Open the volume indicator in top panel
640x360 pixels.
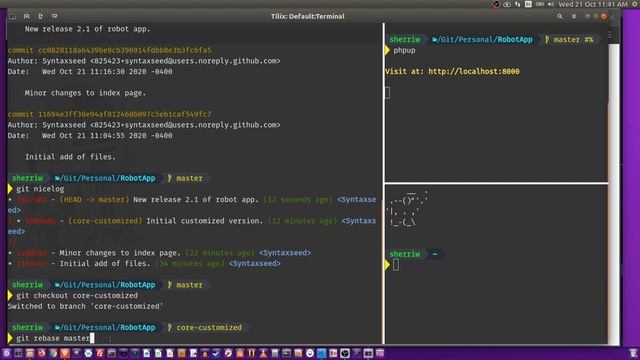coord(551,4)
